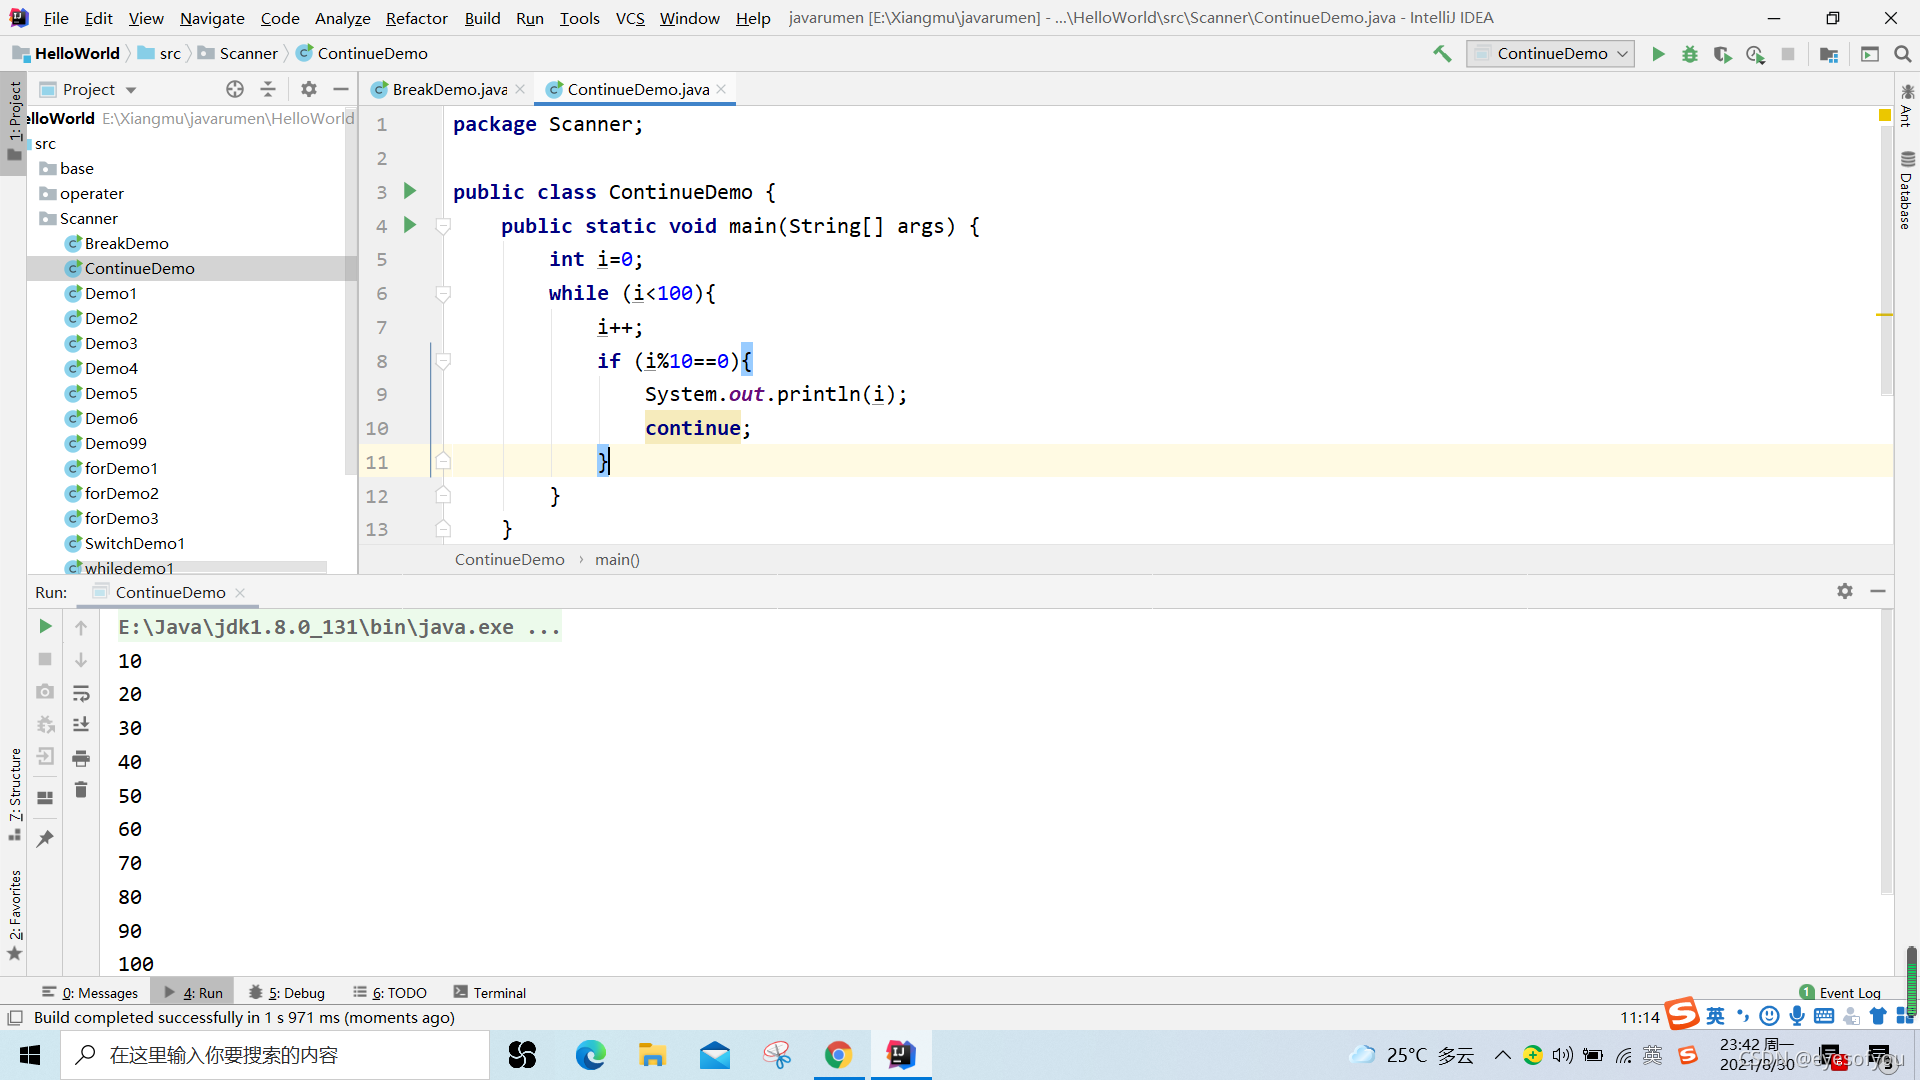Toggle the Ant side panel
The width and height of the screenshot is (1920, 1080).
click(x=1906, y=106)
